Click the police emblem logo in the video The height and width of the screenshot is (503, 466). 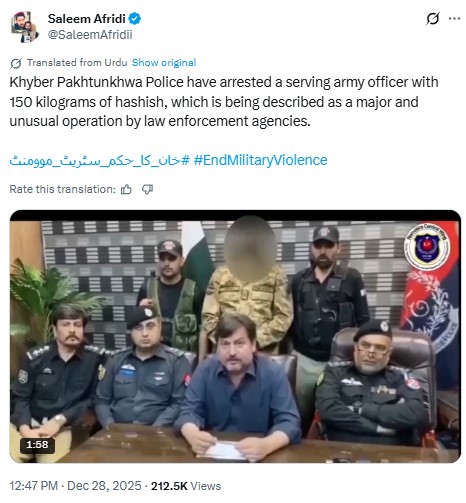[x=427, y=247]
